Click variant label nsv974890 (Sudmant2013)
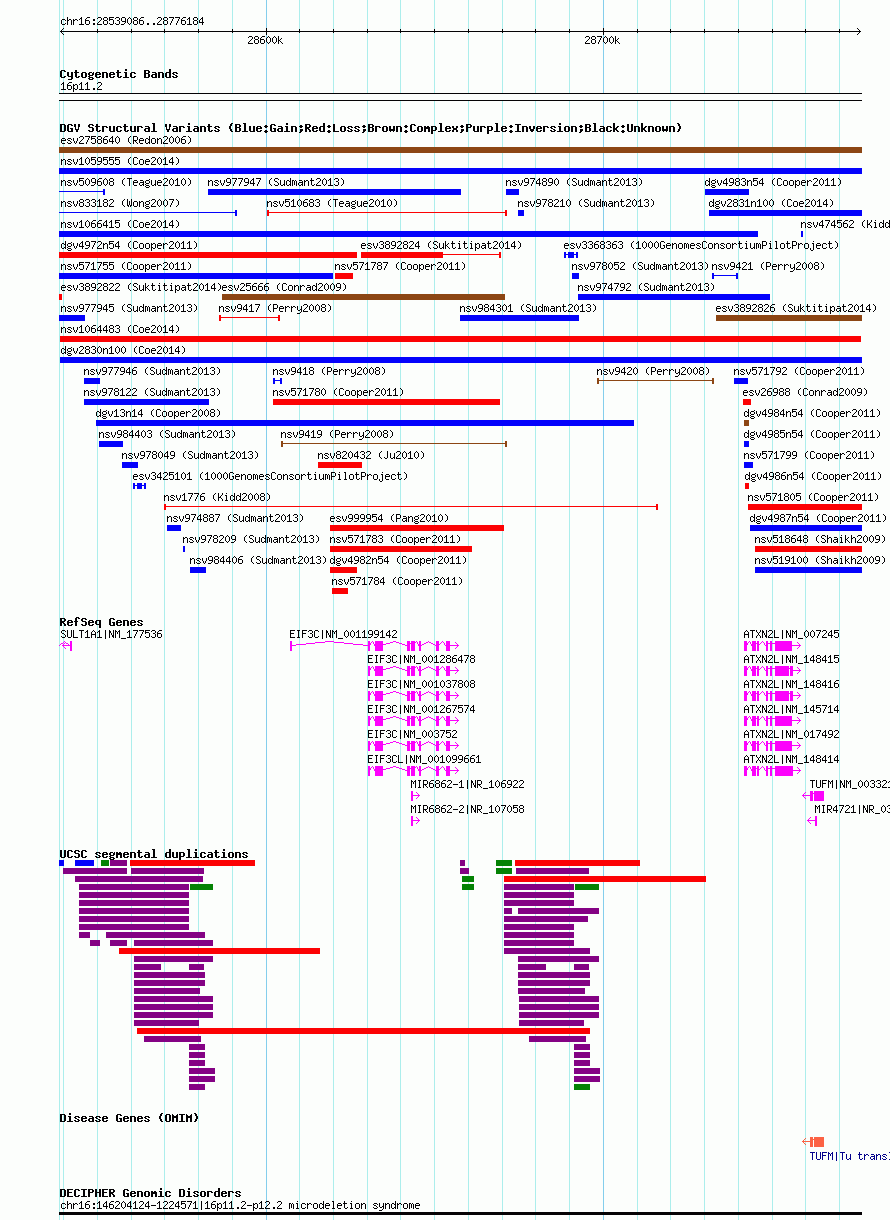The image size is (890, 1220). [574, 182]
